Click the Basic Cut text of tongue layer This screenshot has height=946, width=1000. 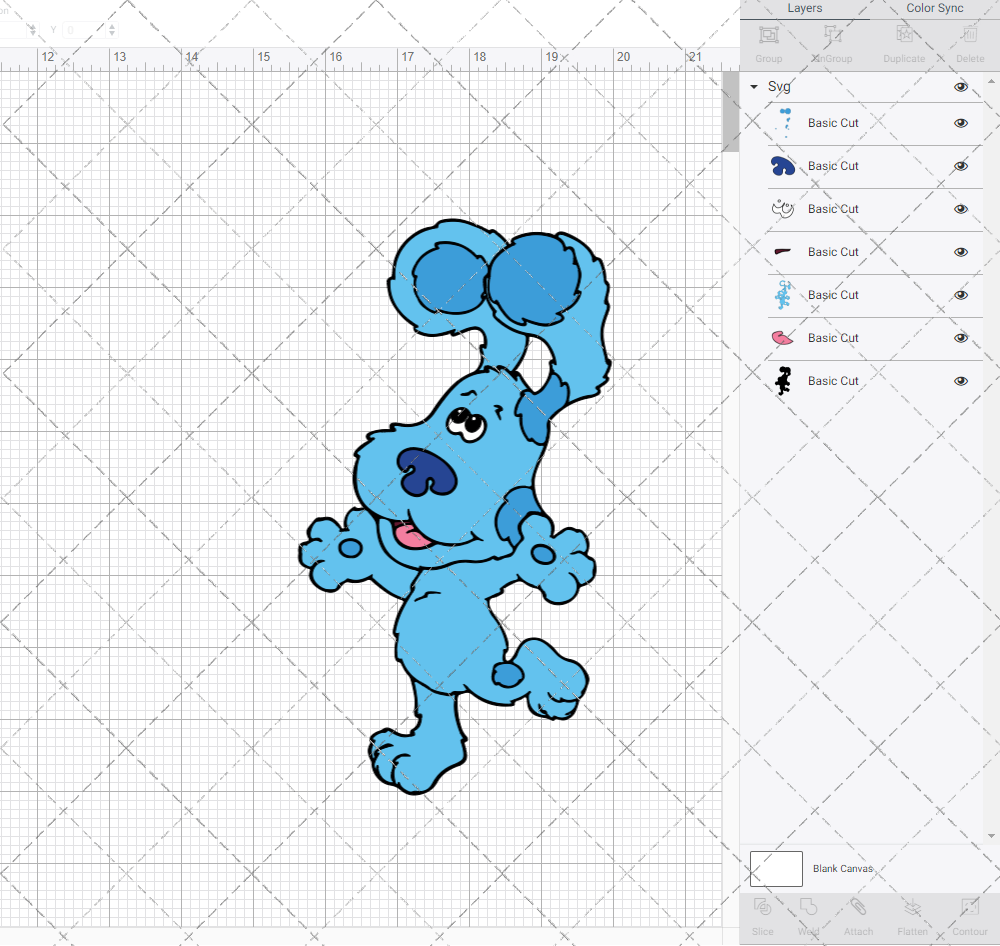coord(833,338)
